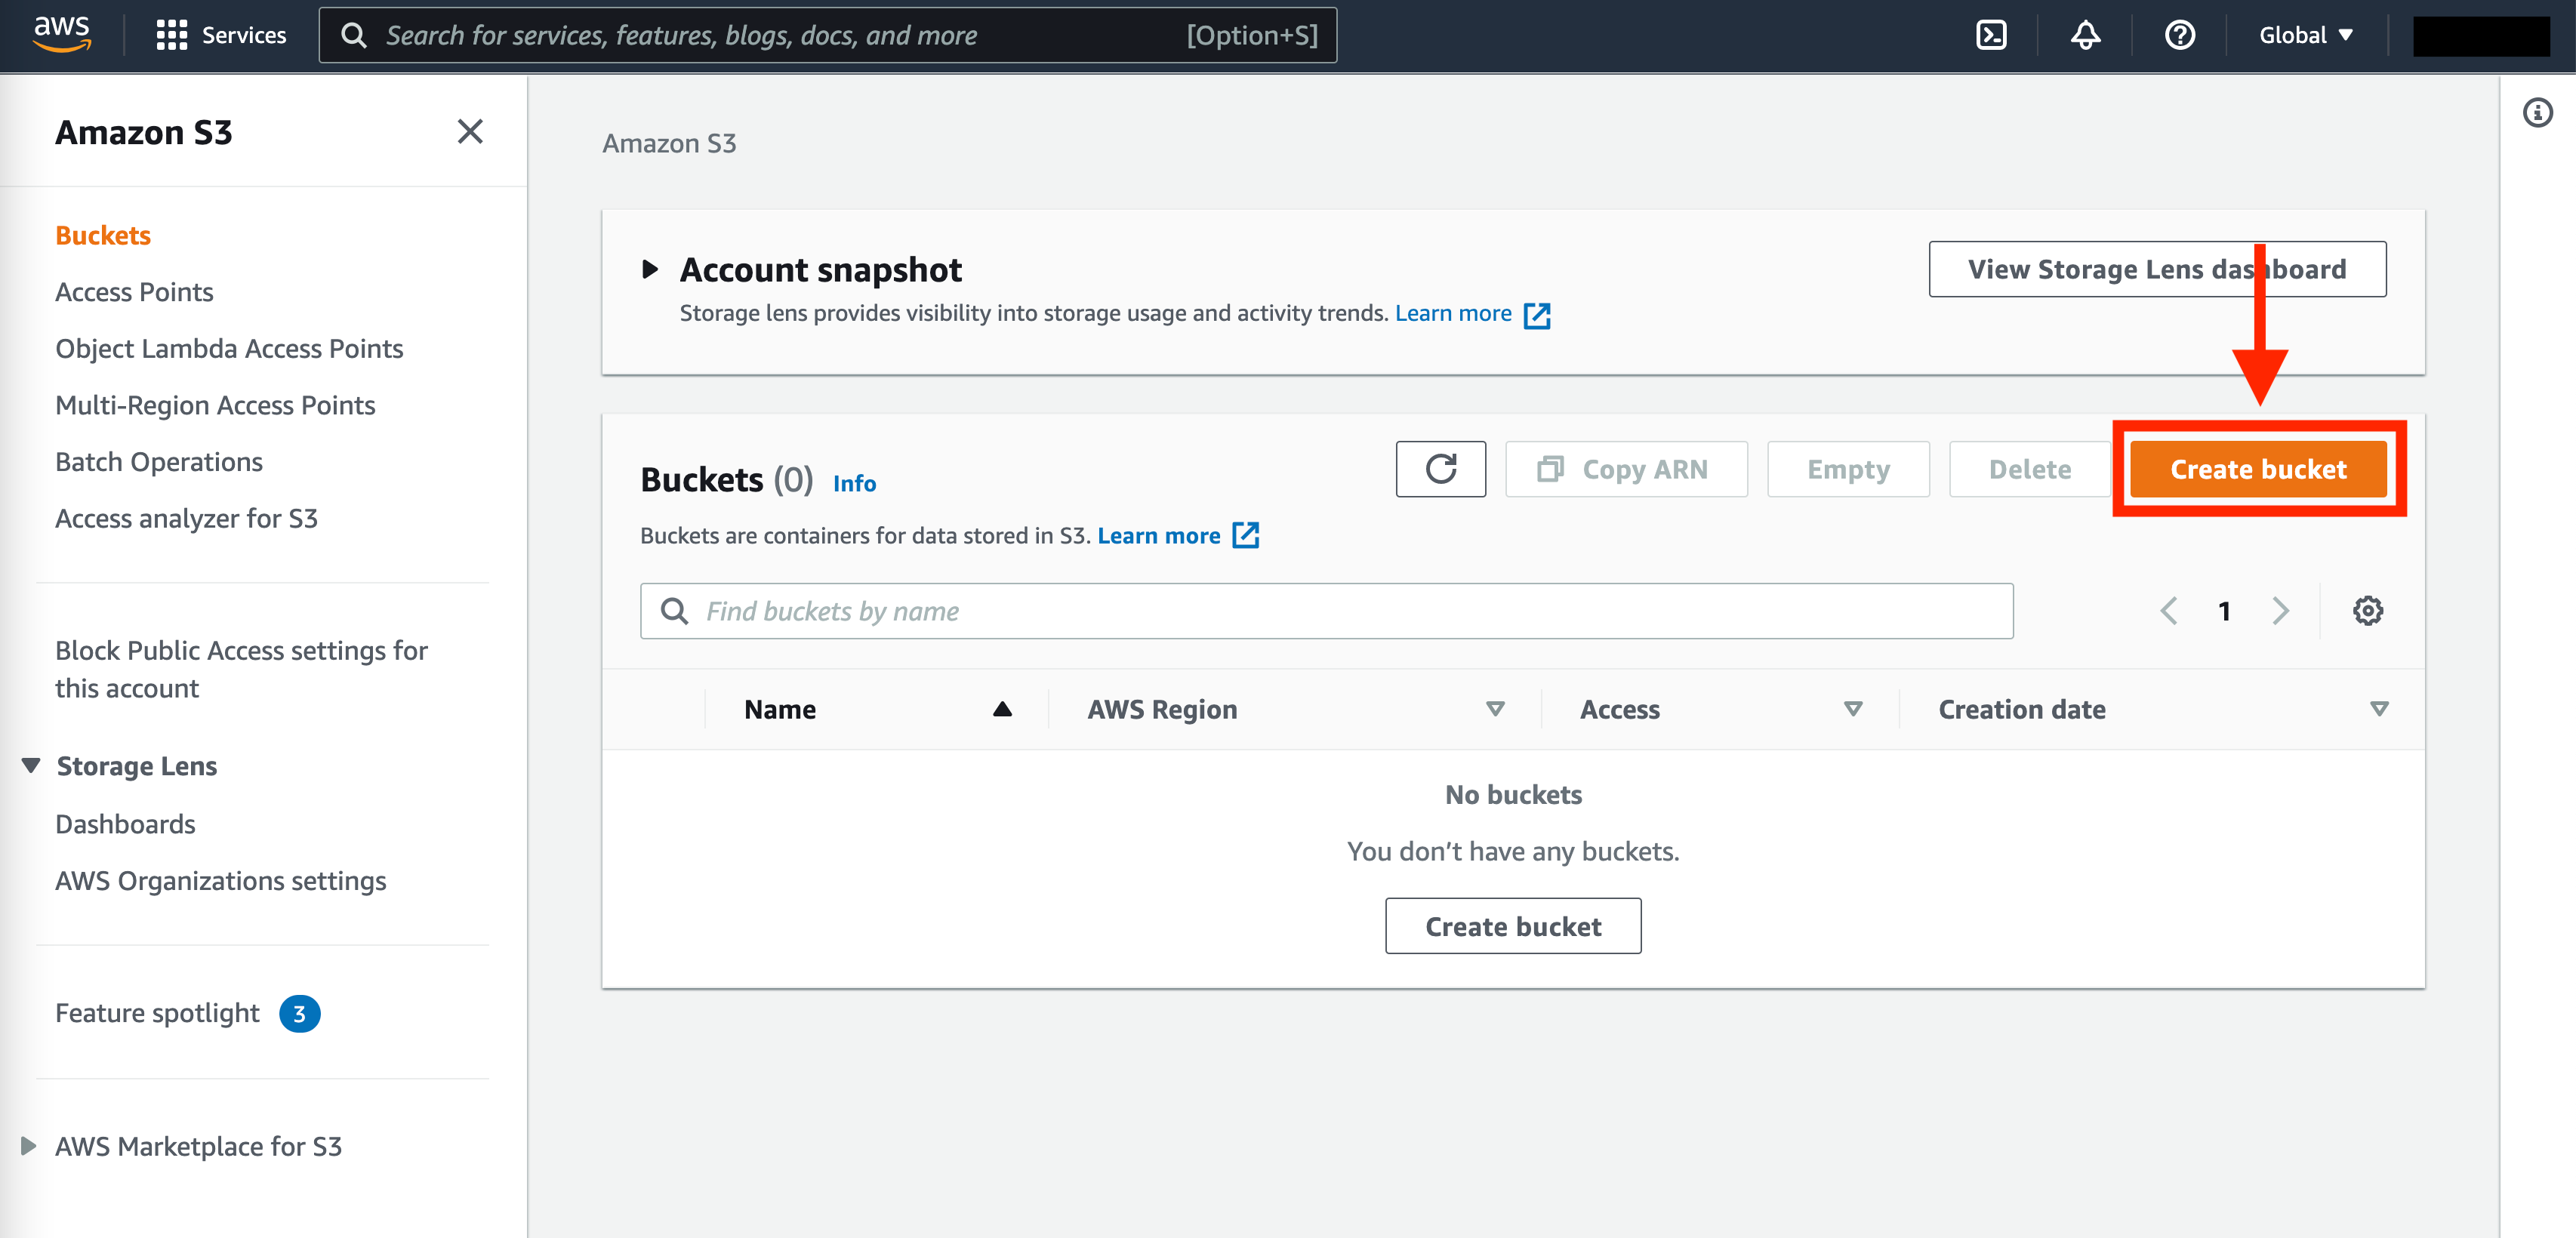This screenshot has height=1238, width=2576.
Task: Expand the Account snapshot section
Action: (650, 269)
